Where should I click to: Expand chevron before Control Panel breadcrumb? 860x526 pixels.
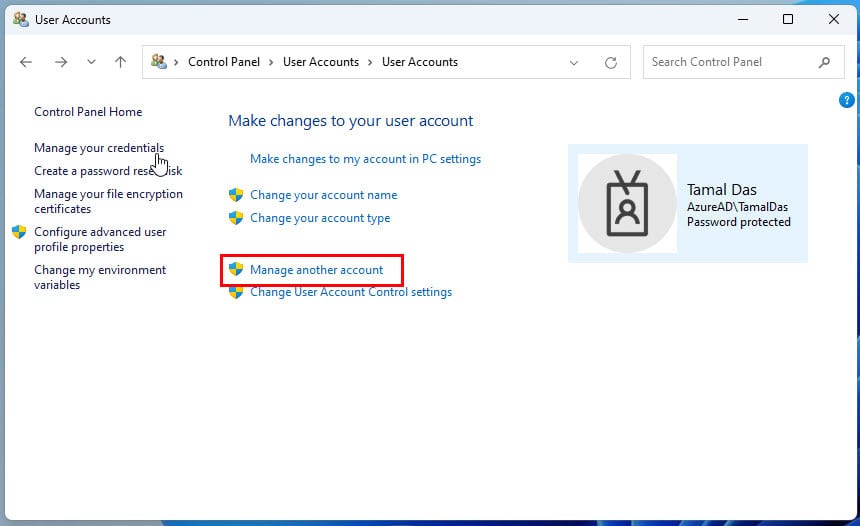click(x=176, y=63)
